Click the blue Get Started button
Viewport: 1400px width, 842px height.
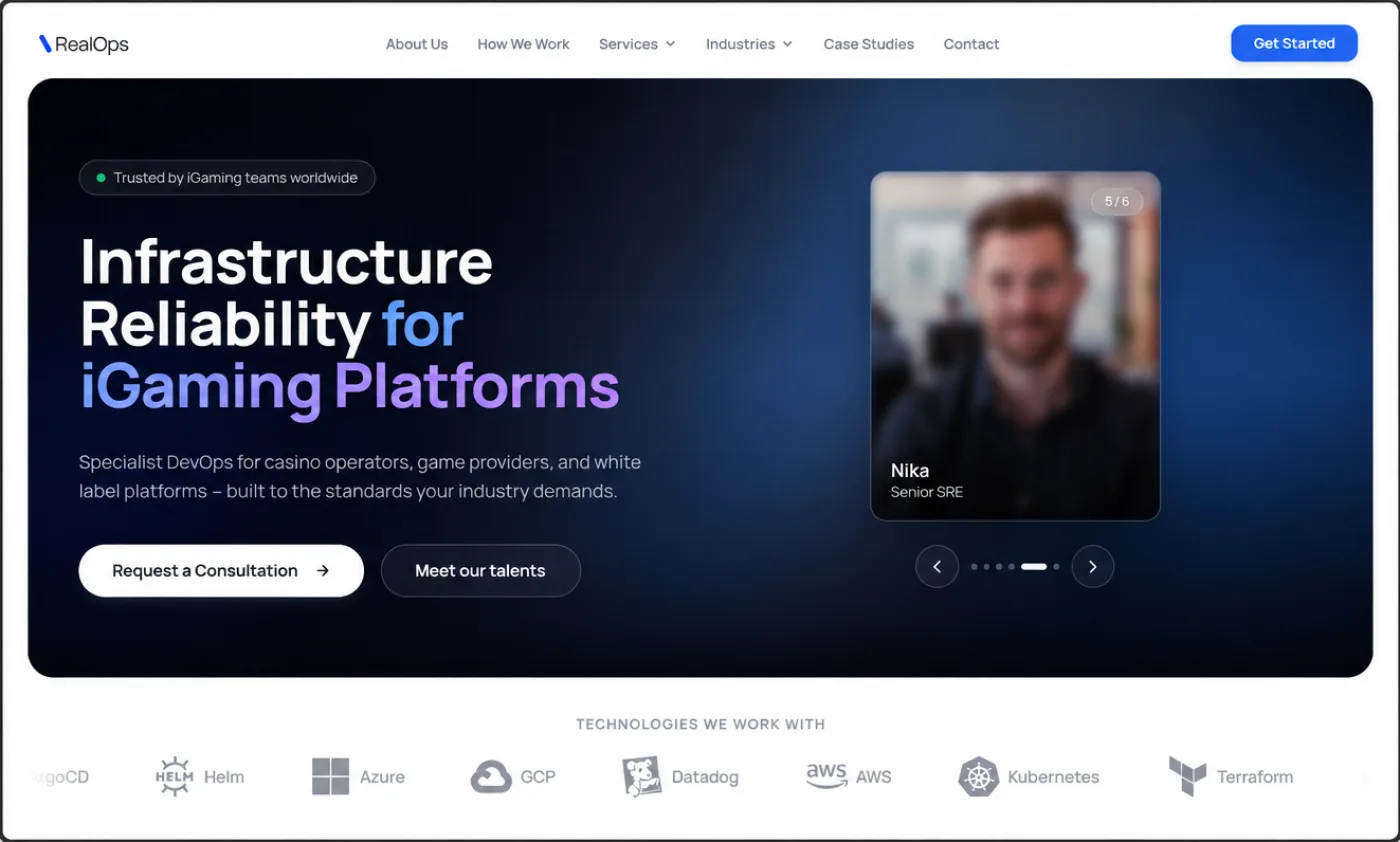pos(1294,43)
